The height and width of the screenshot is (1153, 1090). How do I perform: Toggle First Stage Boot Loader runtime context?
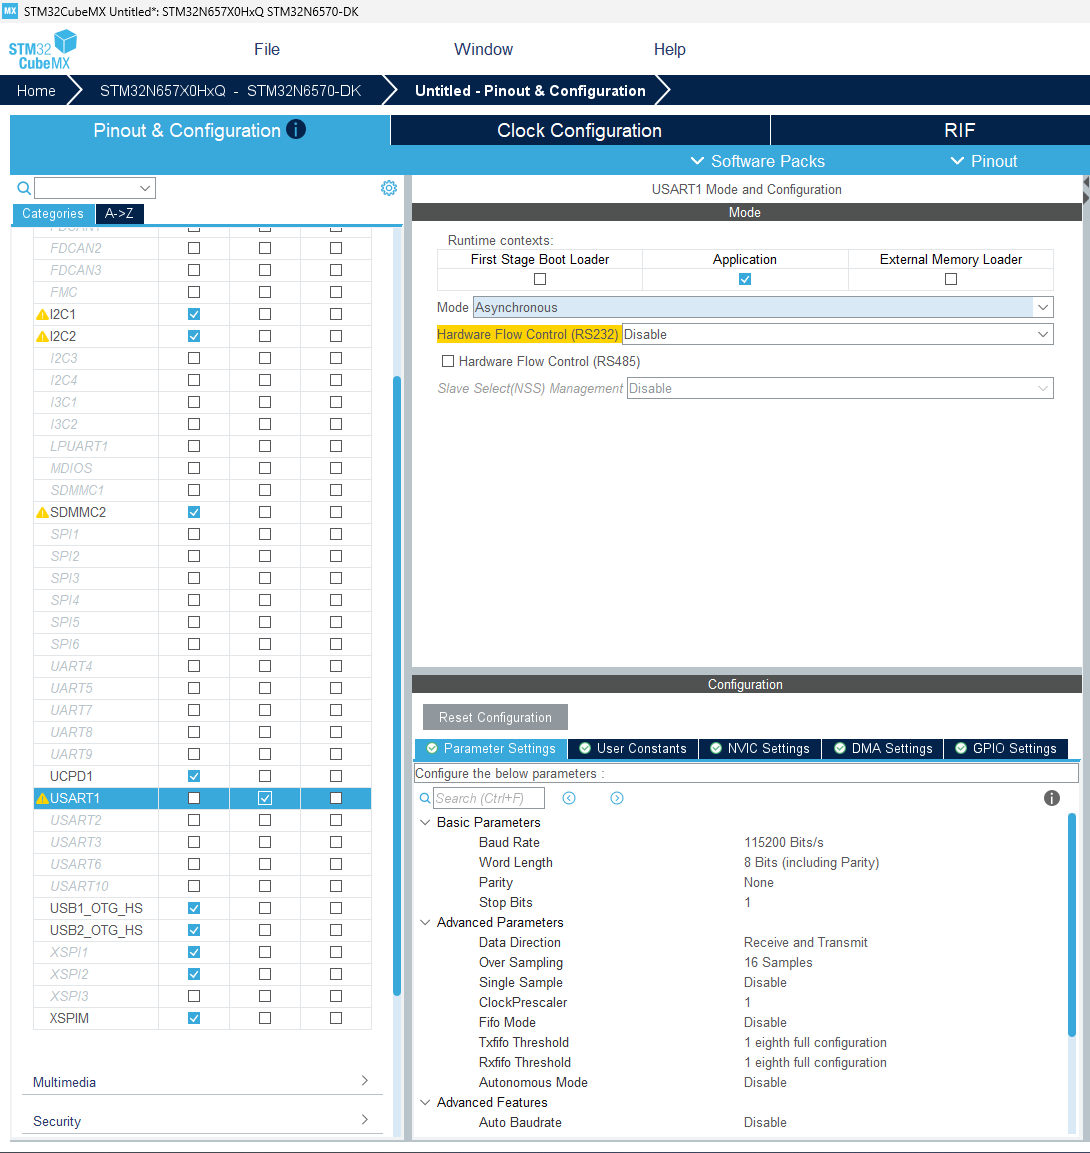point(540,279)
